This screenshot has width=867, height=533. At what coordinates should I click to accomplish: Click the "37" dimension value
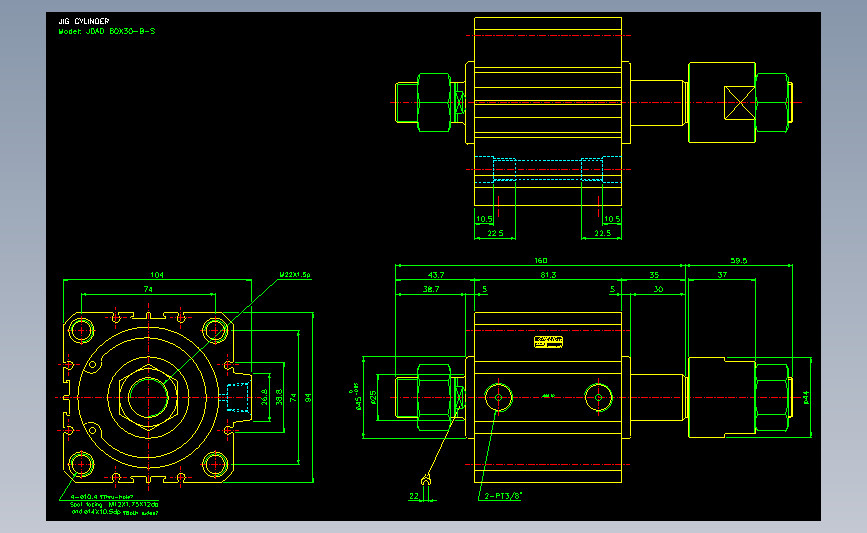pyautogui.click(x=722, y=275)
